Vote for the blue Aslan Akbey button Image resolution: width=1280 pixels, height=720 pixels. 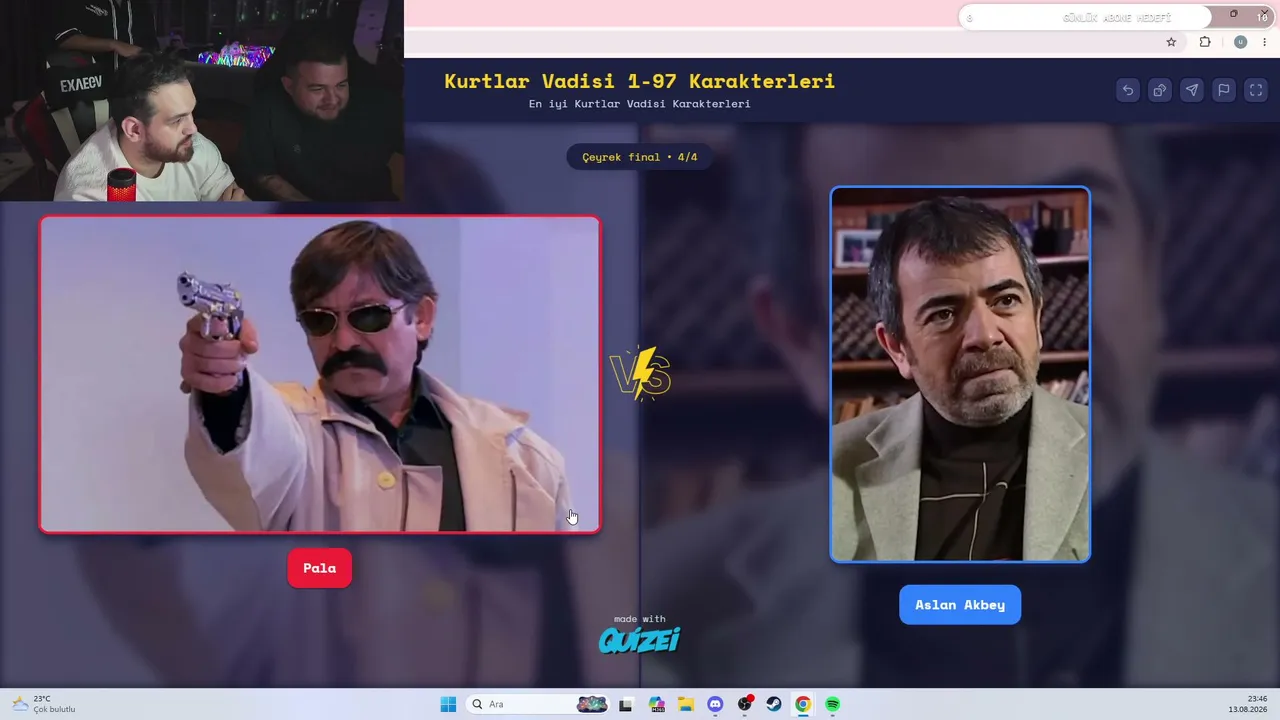tap(960, 604)
